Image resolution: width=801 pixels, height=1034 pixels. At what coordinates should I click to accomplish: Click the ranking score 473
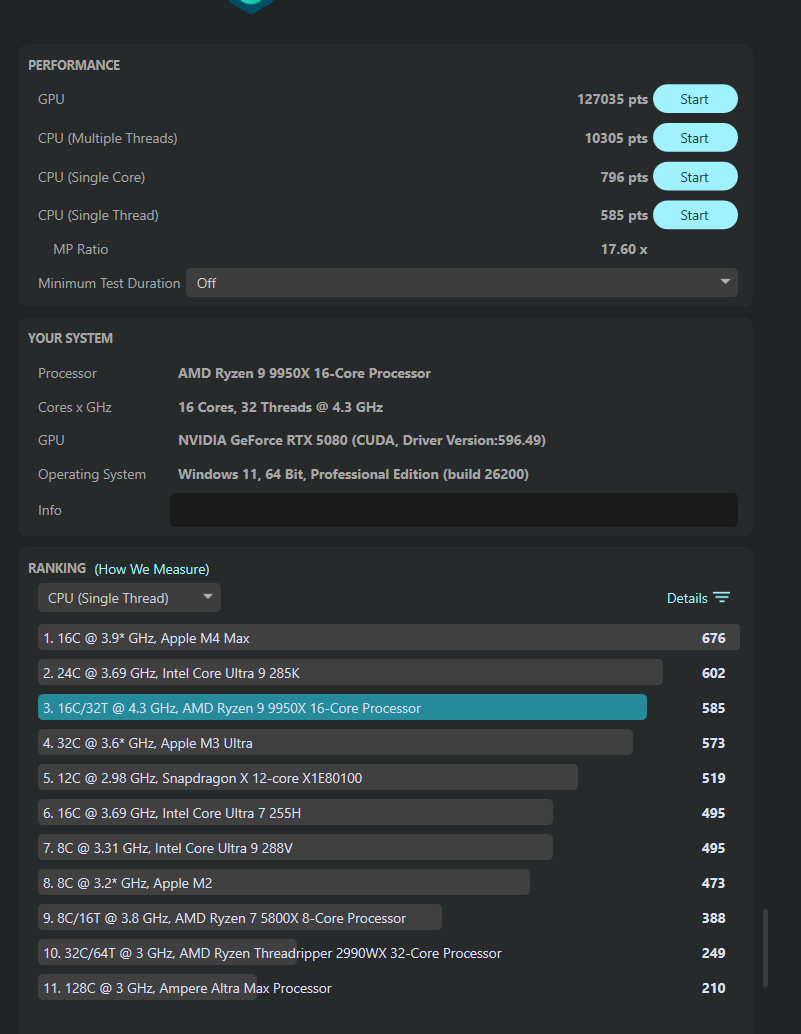coord(713,882)
